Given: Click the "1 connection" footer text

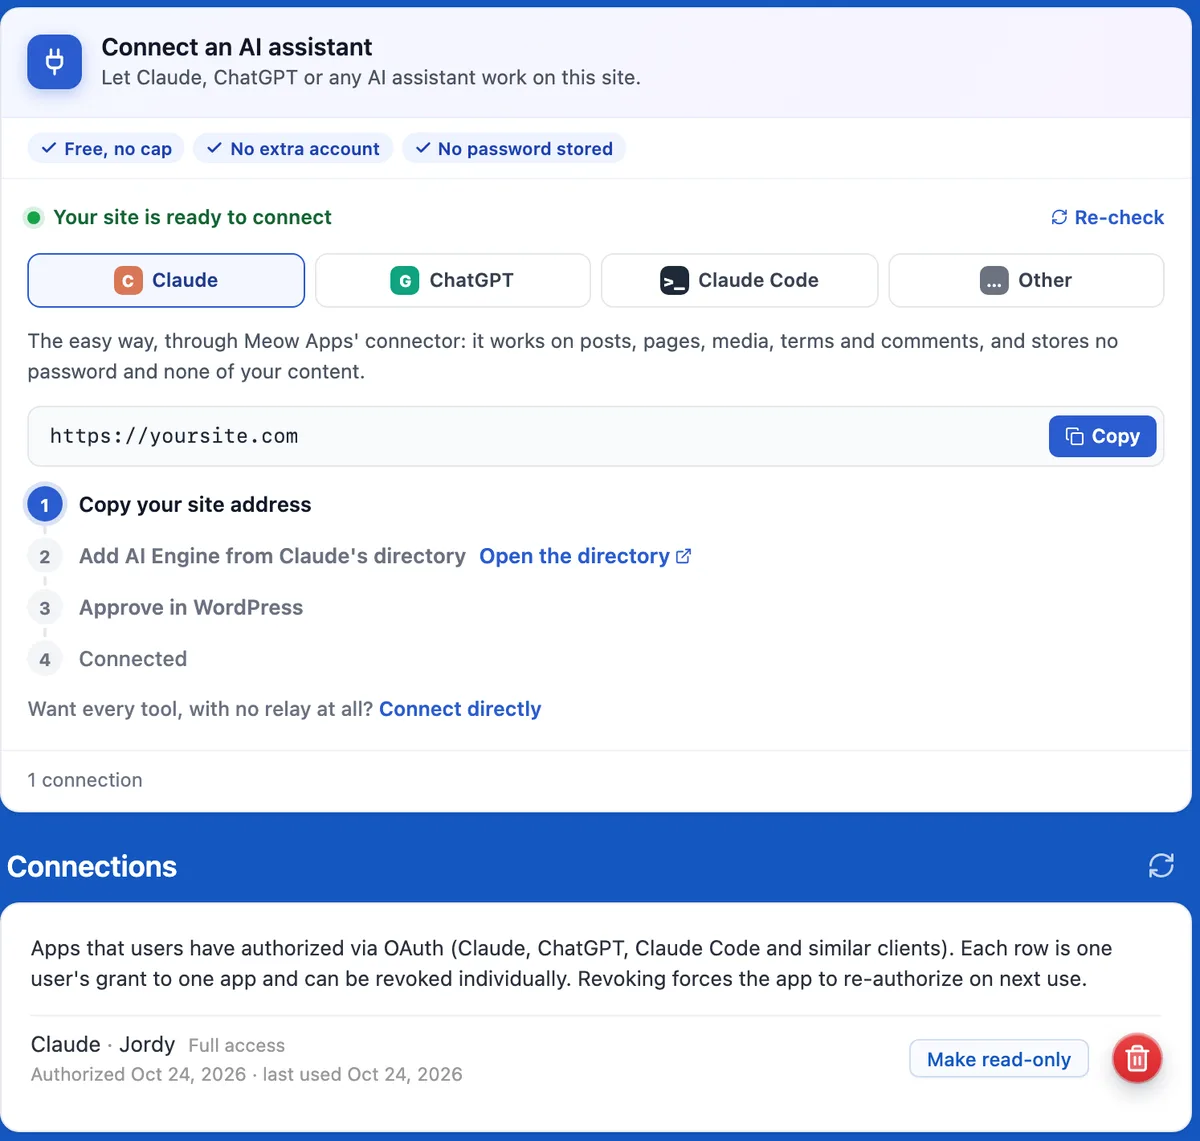Looking at the screenshot, I should pos(85,780).
